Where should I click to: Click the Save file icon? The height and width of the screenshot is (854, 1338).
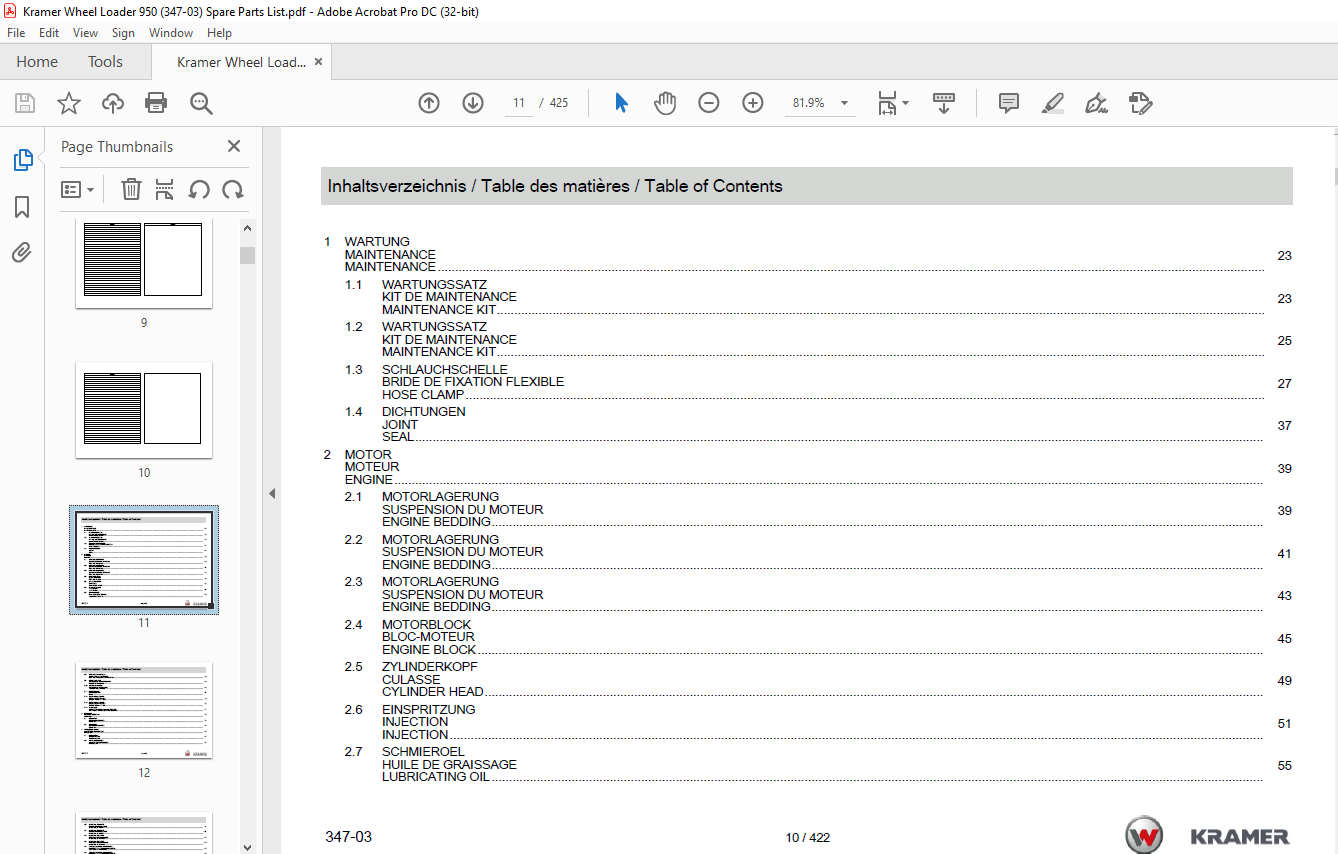tap(25, 103)
